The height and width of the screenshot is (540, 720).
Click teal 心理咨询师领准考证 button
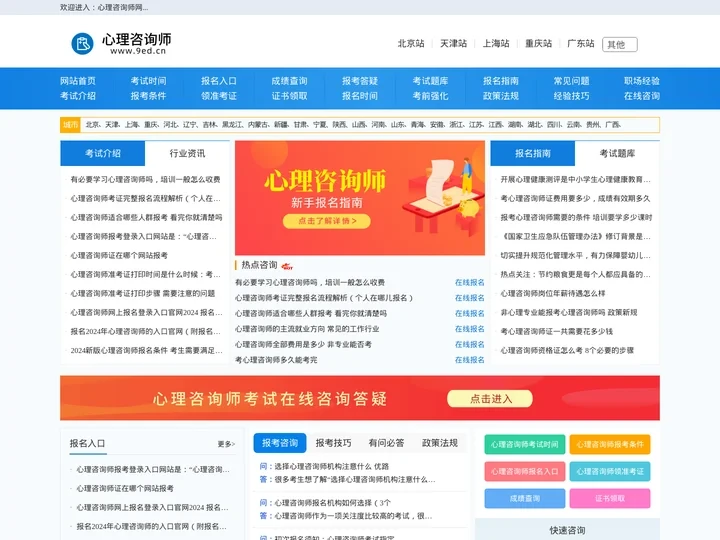coord(610,472)
